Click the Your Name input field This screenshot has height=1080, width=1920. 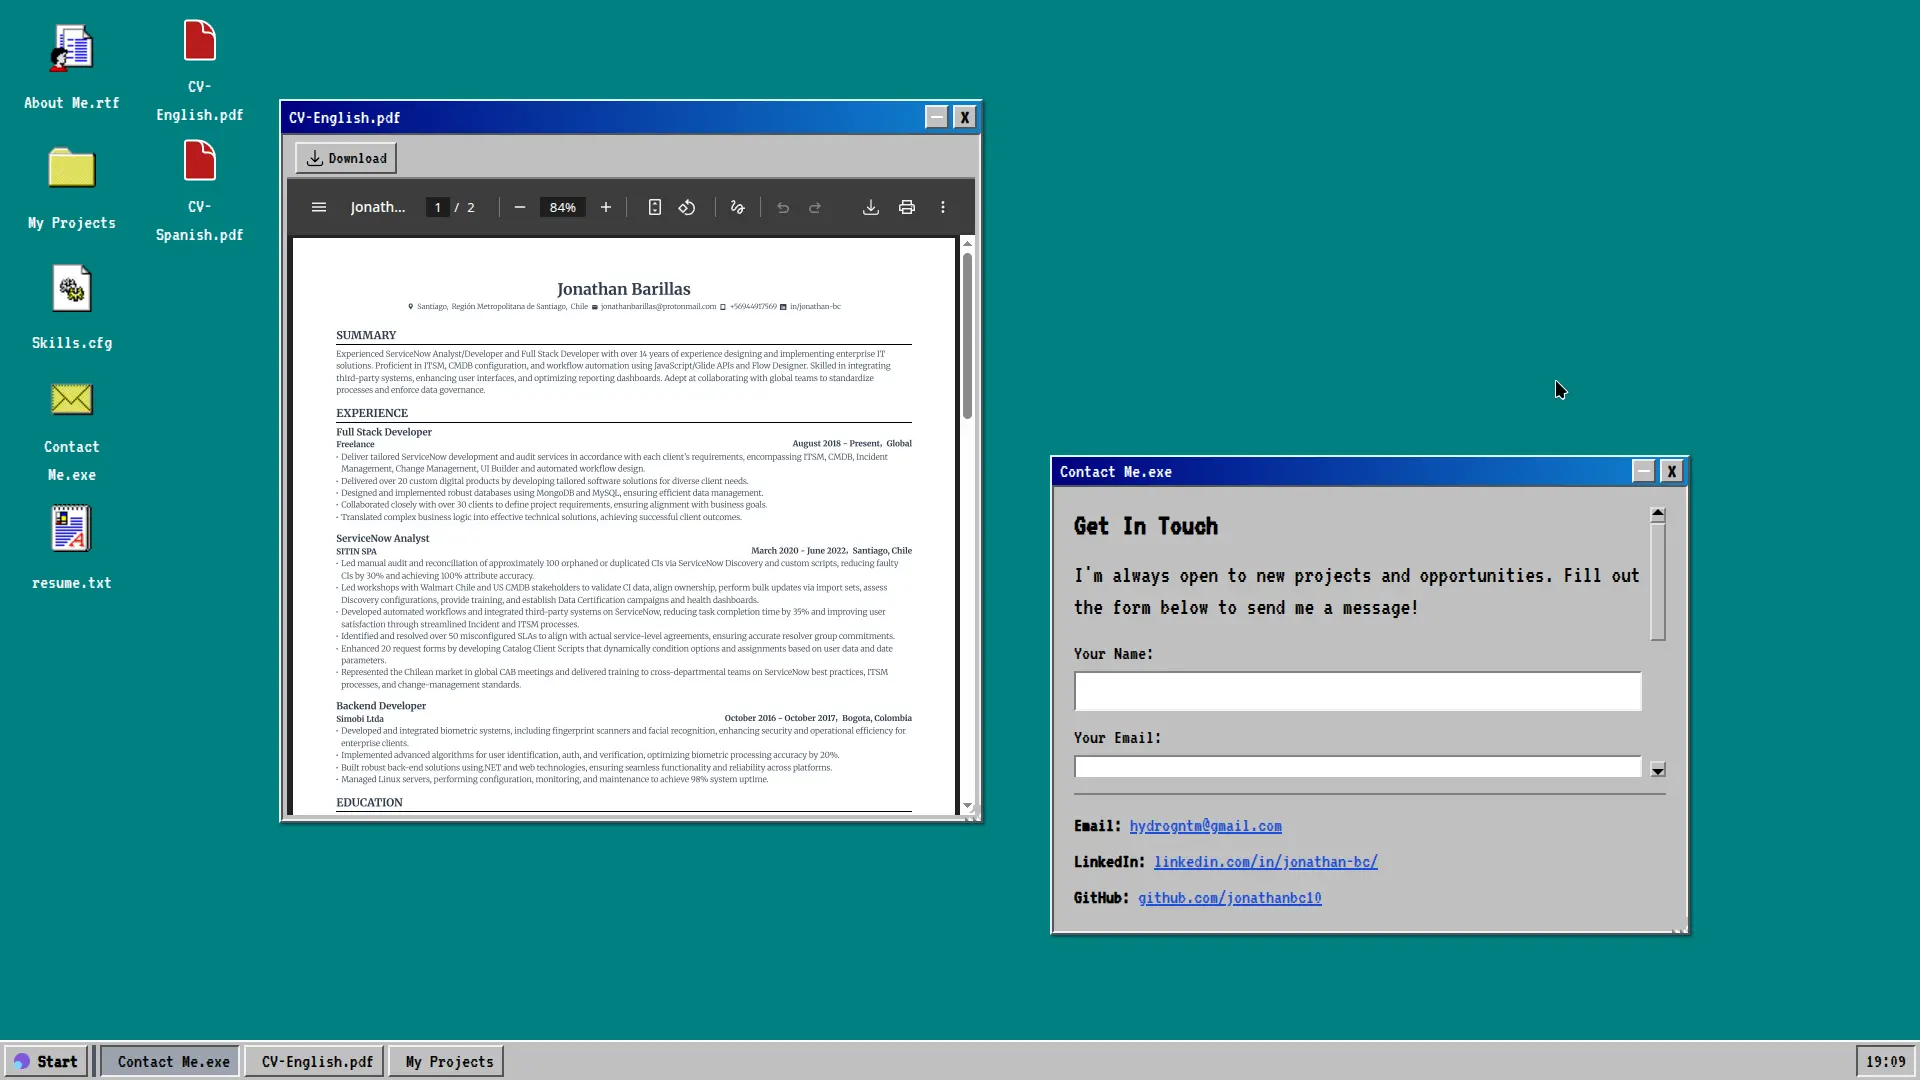click(1357, 691)
